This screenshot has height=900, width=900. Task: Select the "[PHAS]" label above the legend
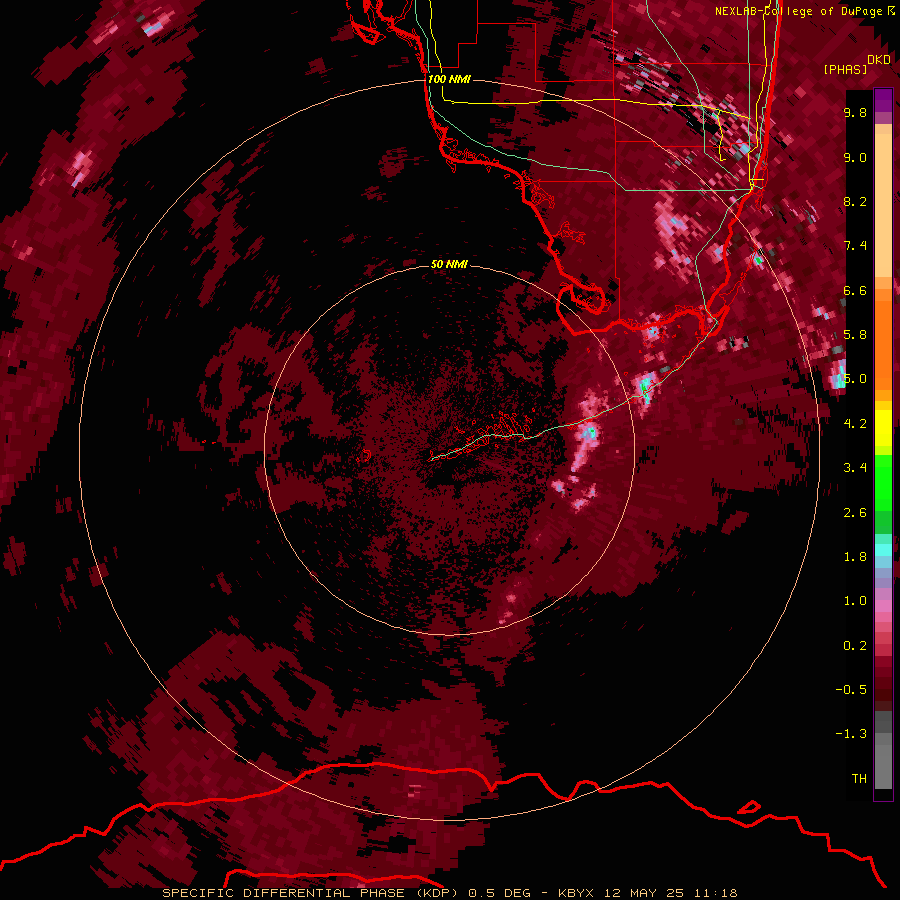tap(845, 69)
